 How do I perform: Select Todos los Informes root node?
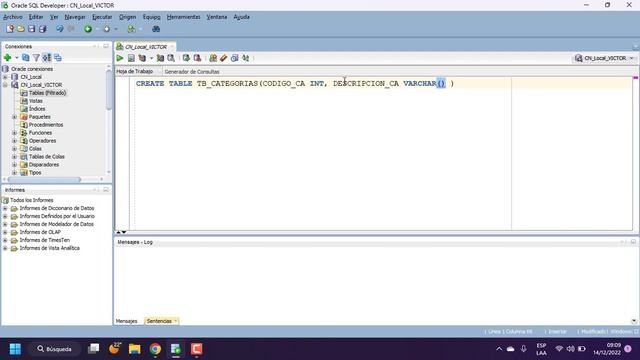click(31, 200)
